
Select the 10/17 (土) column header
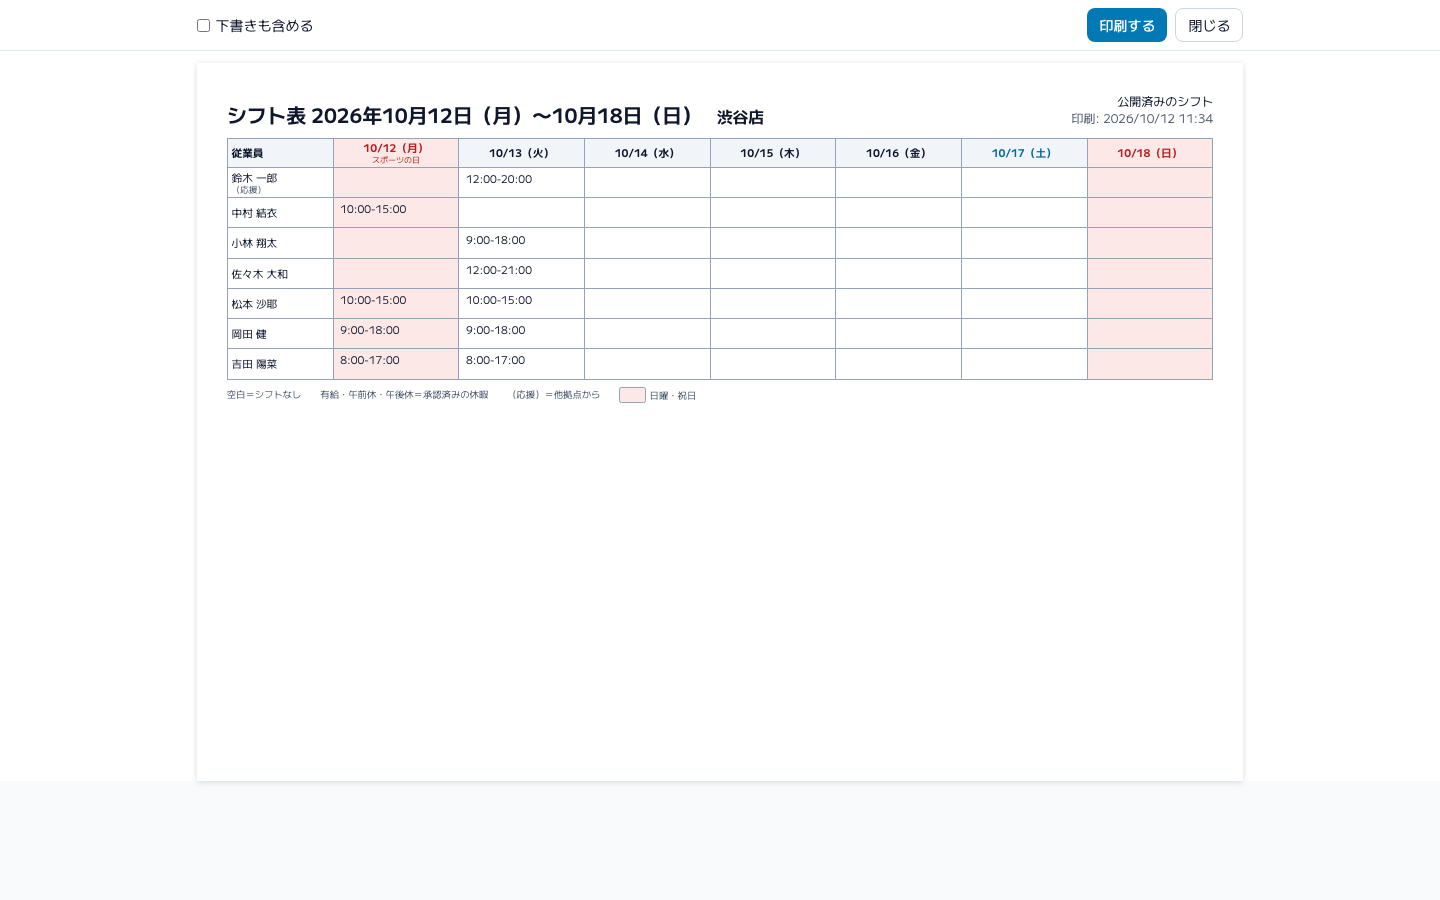coord(1024,153)
